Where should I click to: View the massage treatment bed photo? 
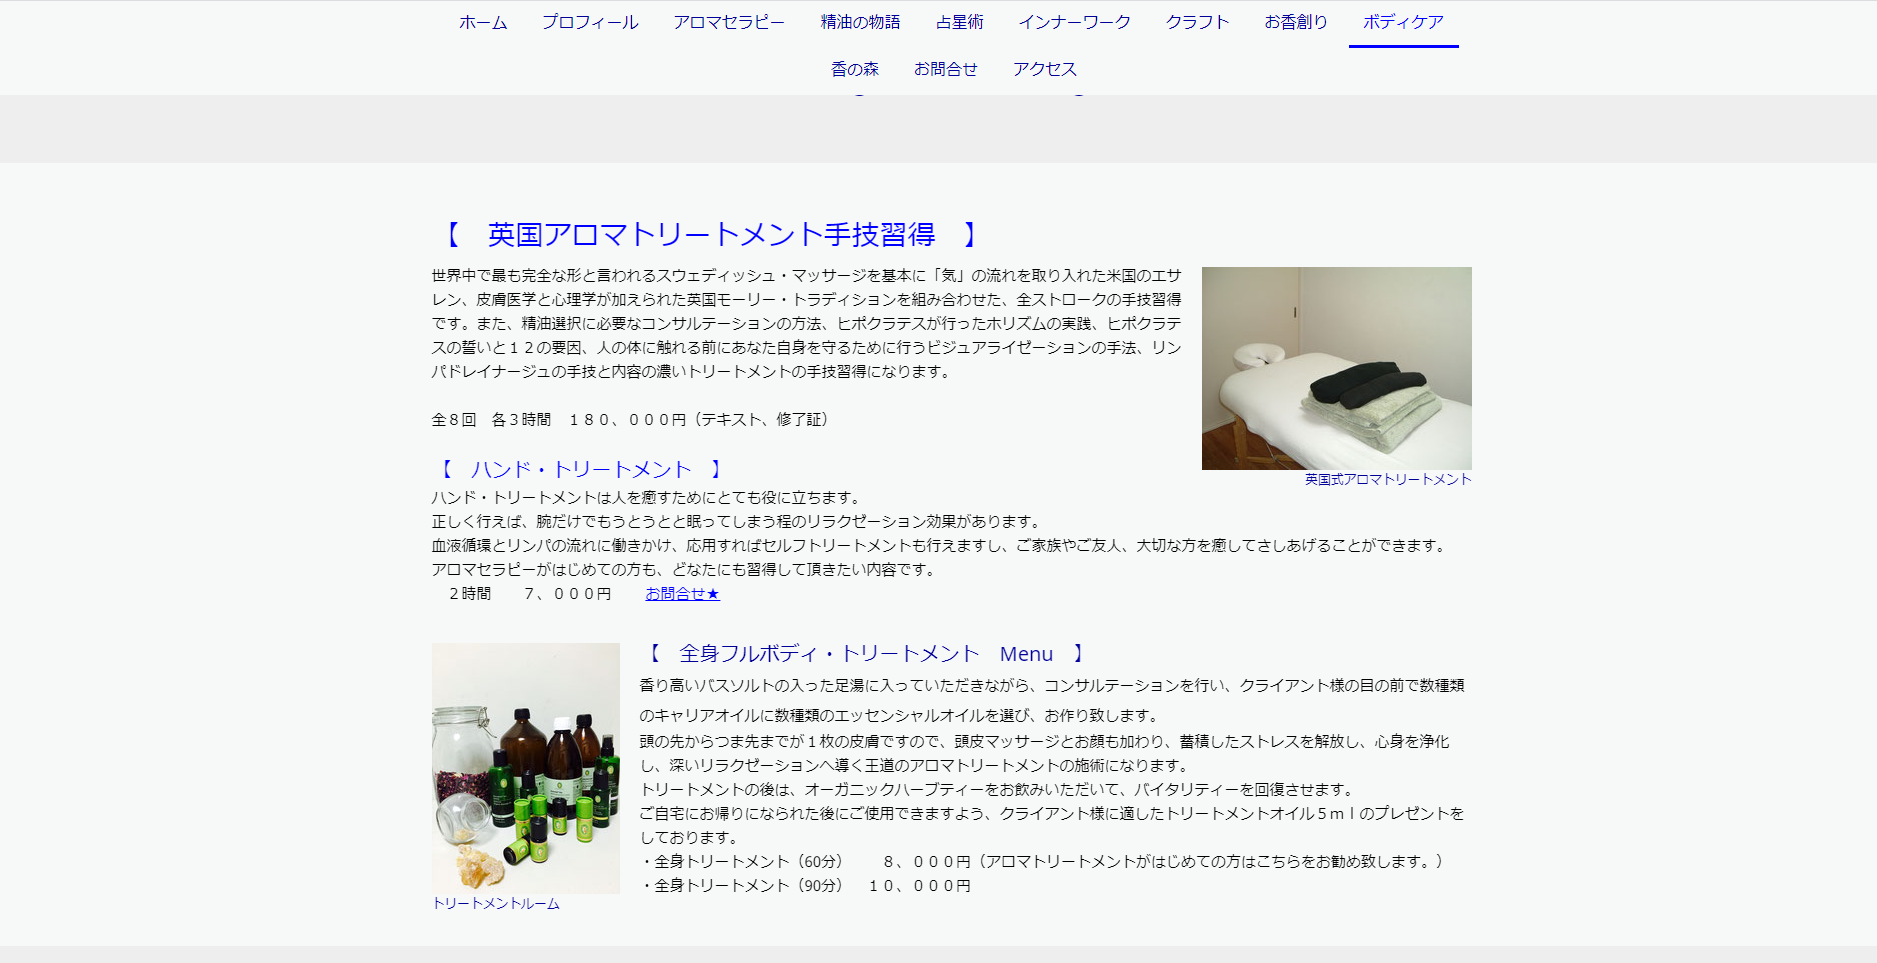pos(1336,368)
